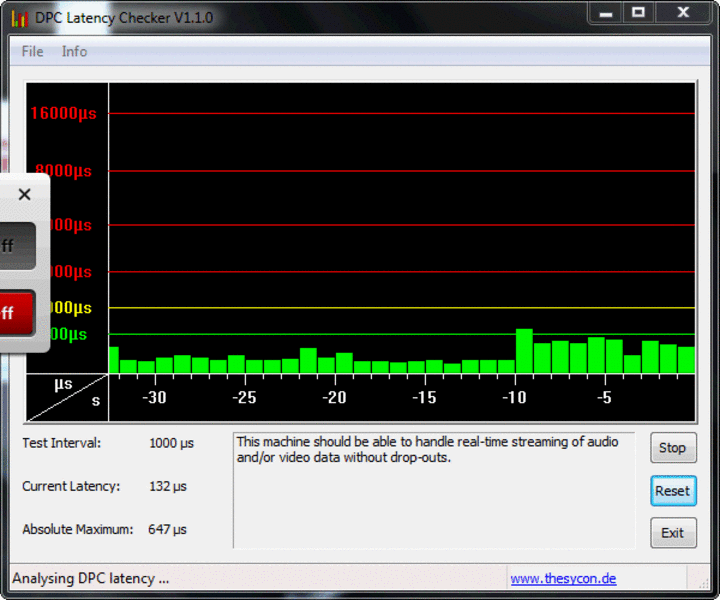Maximize the DPC Latency Checker window
Viewport: 720px width, 600px height.
pyautogui.click(x=638, y=13)
